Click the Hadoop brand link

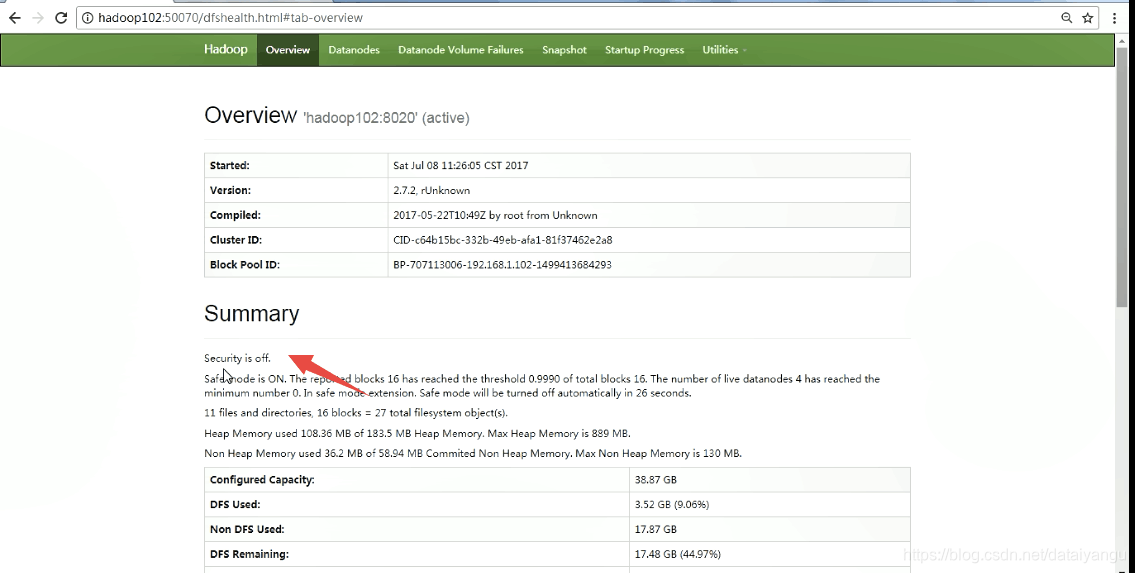[225, 49]
